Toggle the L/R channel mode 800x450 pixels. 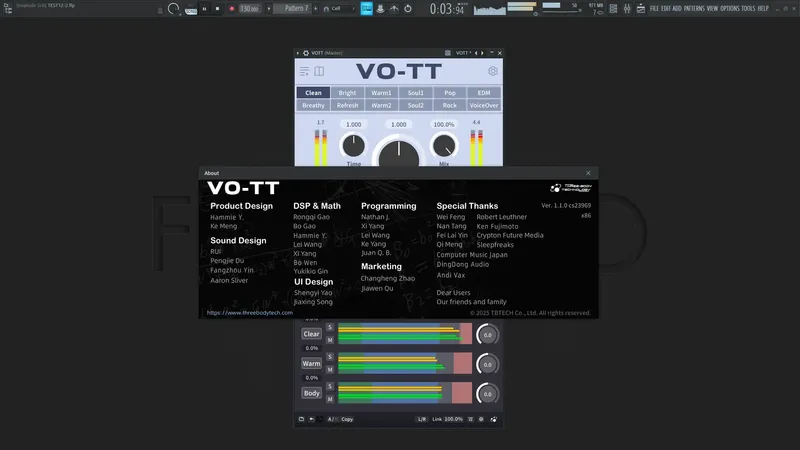(421, 419)
